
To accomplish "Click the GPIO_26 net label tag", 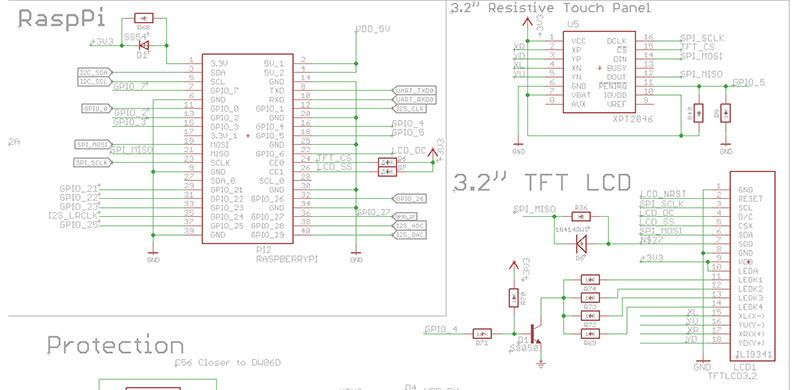I will click(x=410, y=199).
